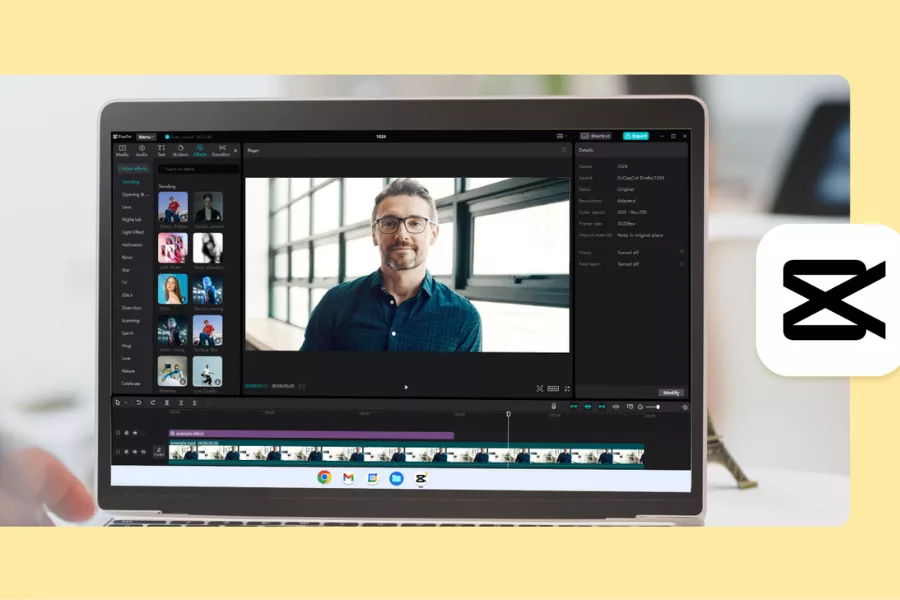Toggle auto snapping in timeline
Screen dimensions: 900x600
point(588,407)
